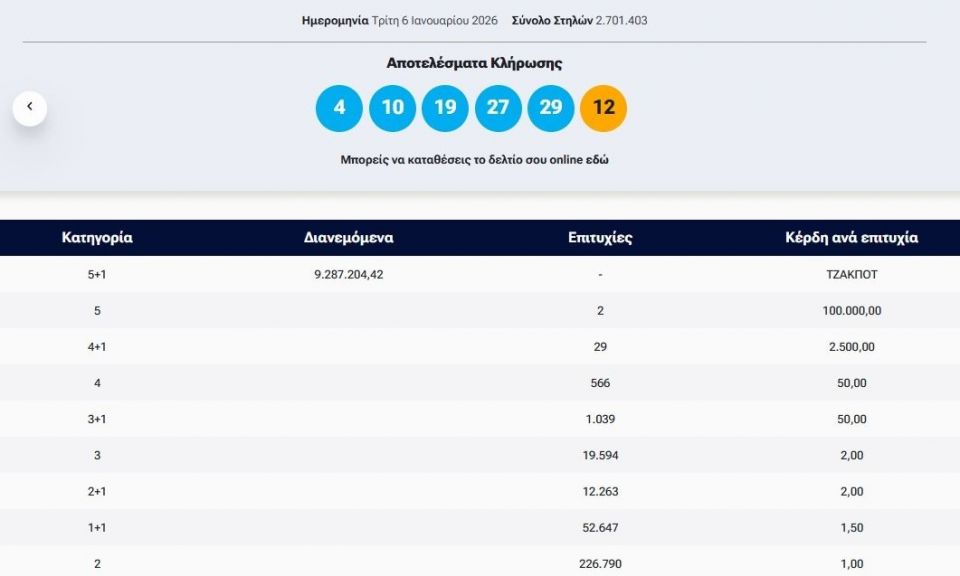Click the Αποτελέσματα Κλήρωσης heading

474,63
